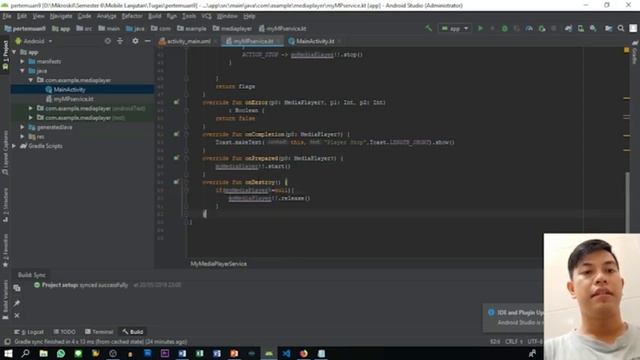
Task: Open the Terminal tool window
Action: coord(99,332)
